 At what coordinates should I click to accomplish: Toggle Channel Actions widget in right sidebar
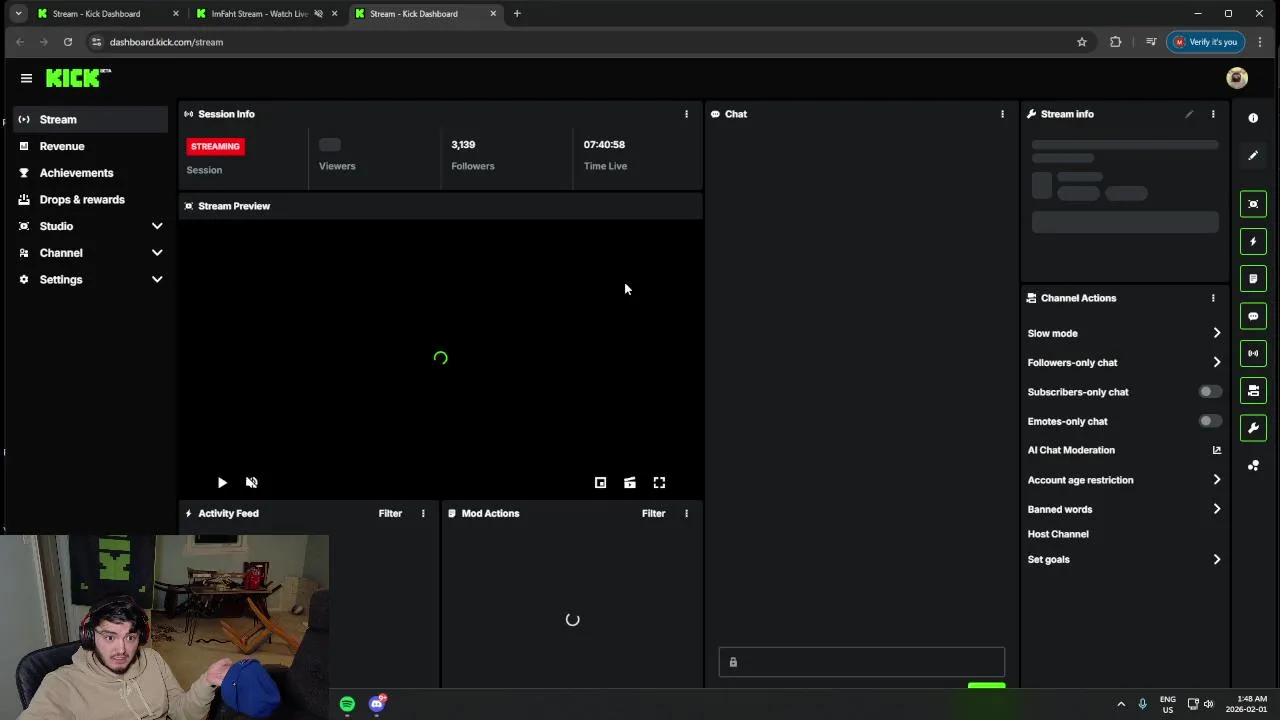1253,390
